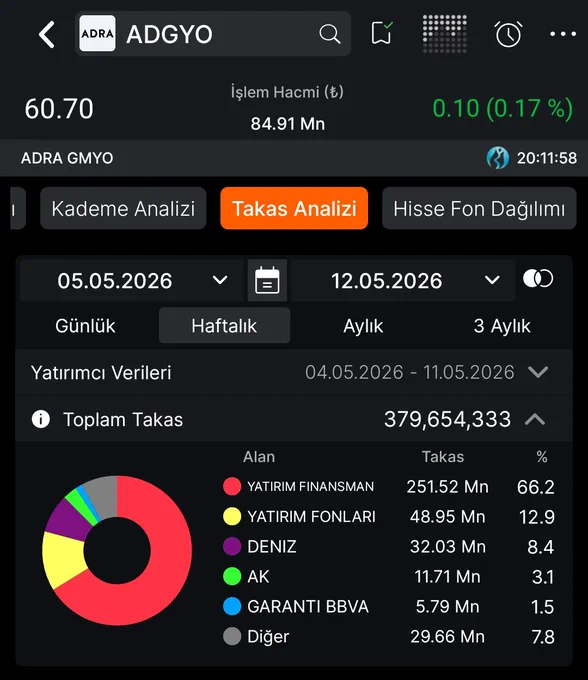
Task: Tap the 66.2 percent value
Action: pyautogui.click(x=536, y=487)
